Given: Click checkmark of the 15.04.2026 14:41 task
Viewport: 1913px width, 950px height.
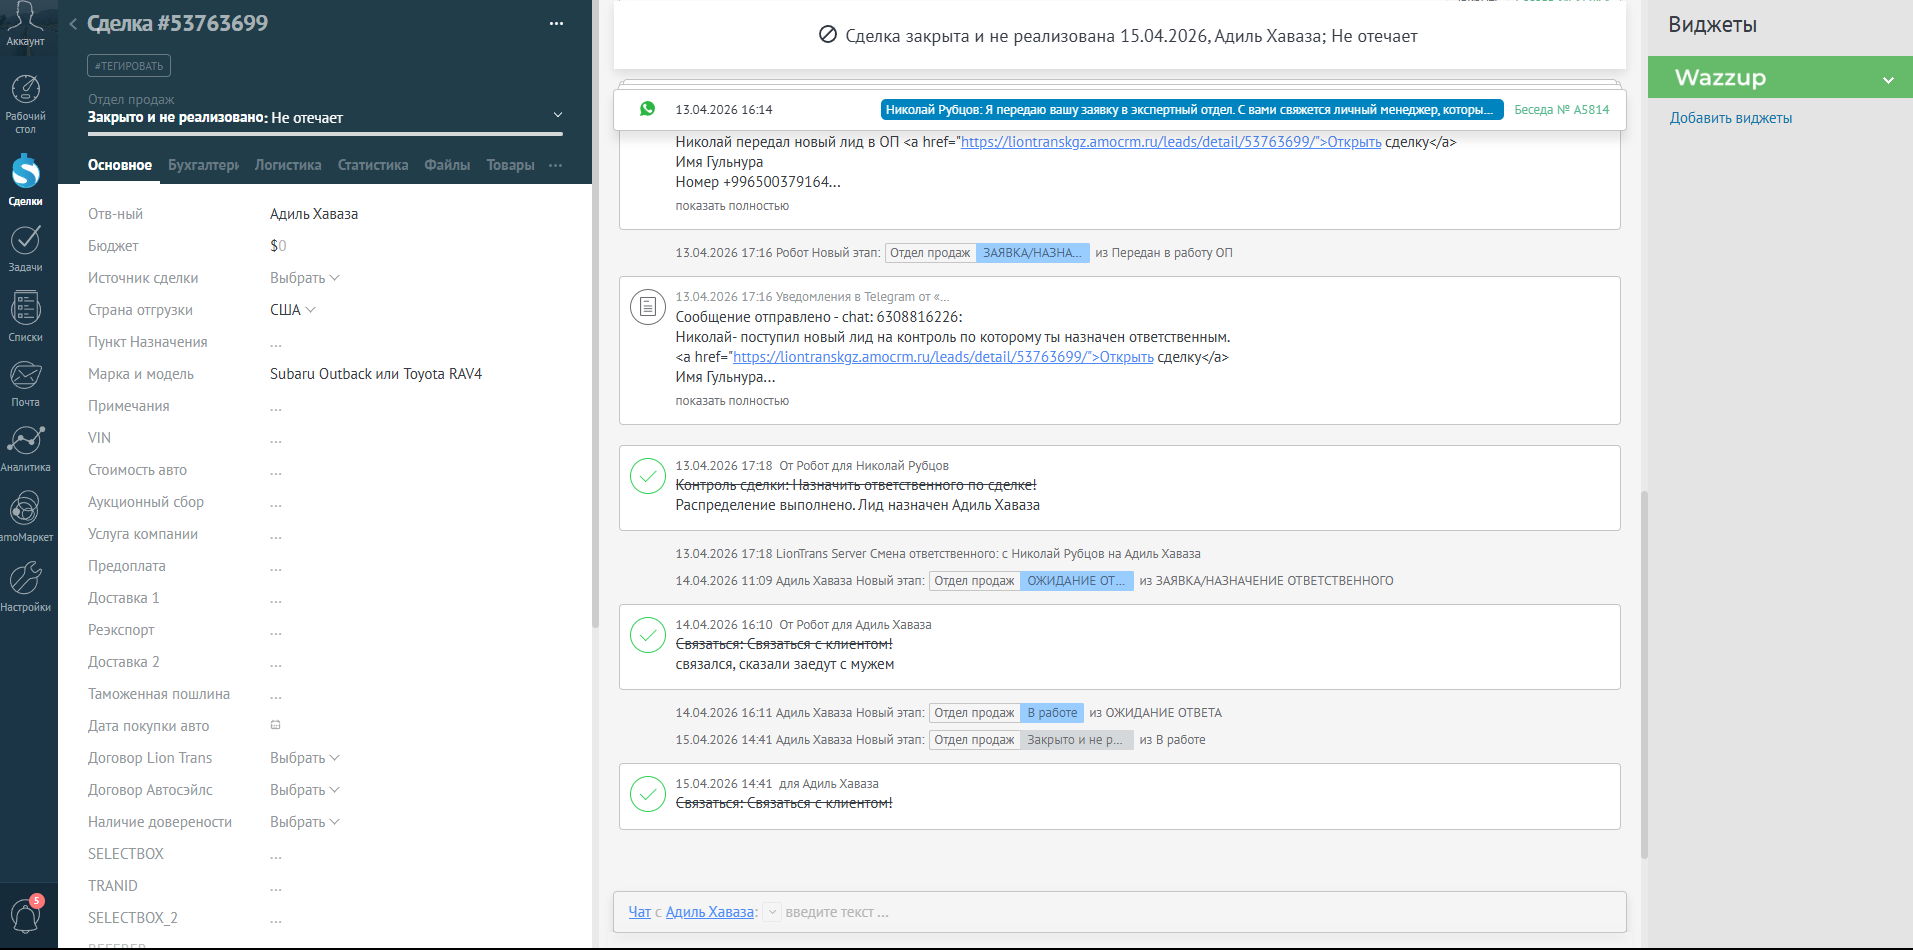Looking at the screenshot, I should pos(648,794).
